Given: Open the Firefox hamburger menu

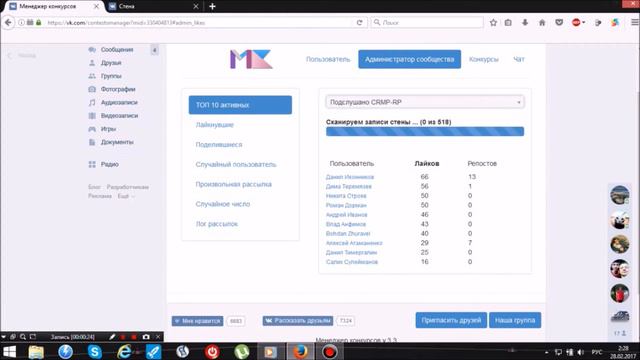Looking at the screenshot, I should pyautogui.click(x=635, y=22).
